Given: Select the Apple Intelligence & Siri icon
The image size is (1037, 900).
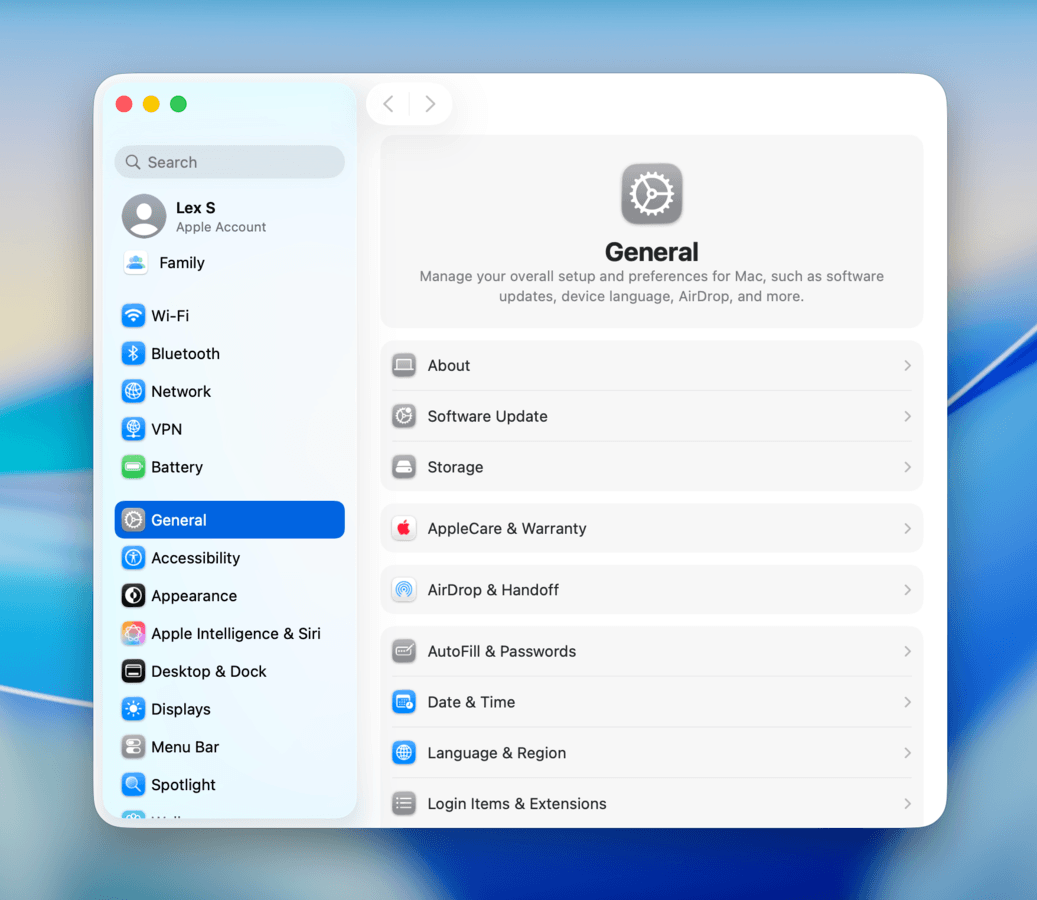Looking at the screenshot, I should coord(131,633).
